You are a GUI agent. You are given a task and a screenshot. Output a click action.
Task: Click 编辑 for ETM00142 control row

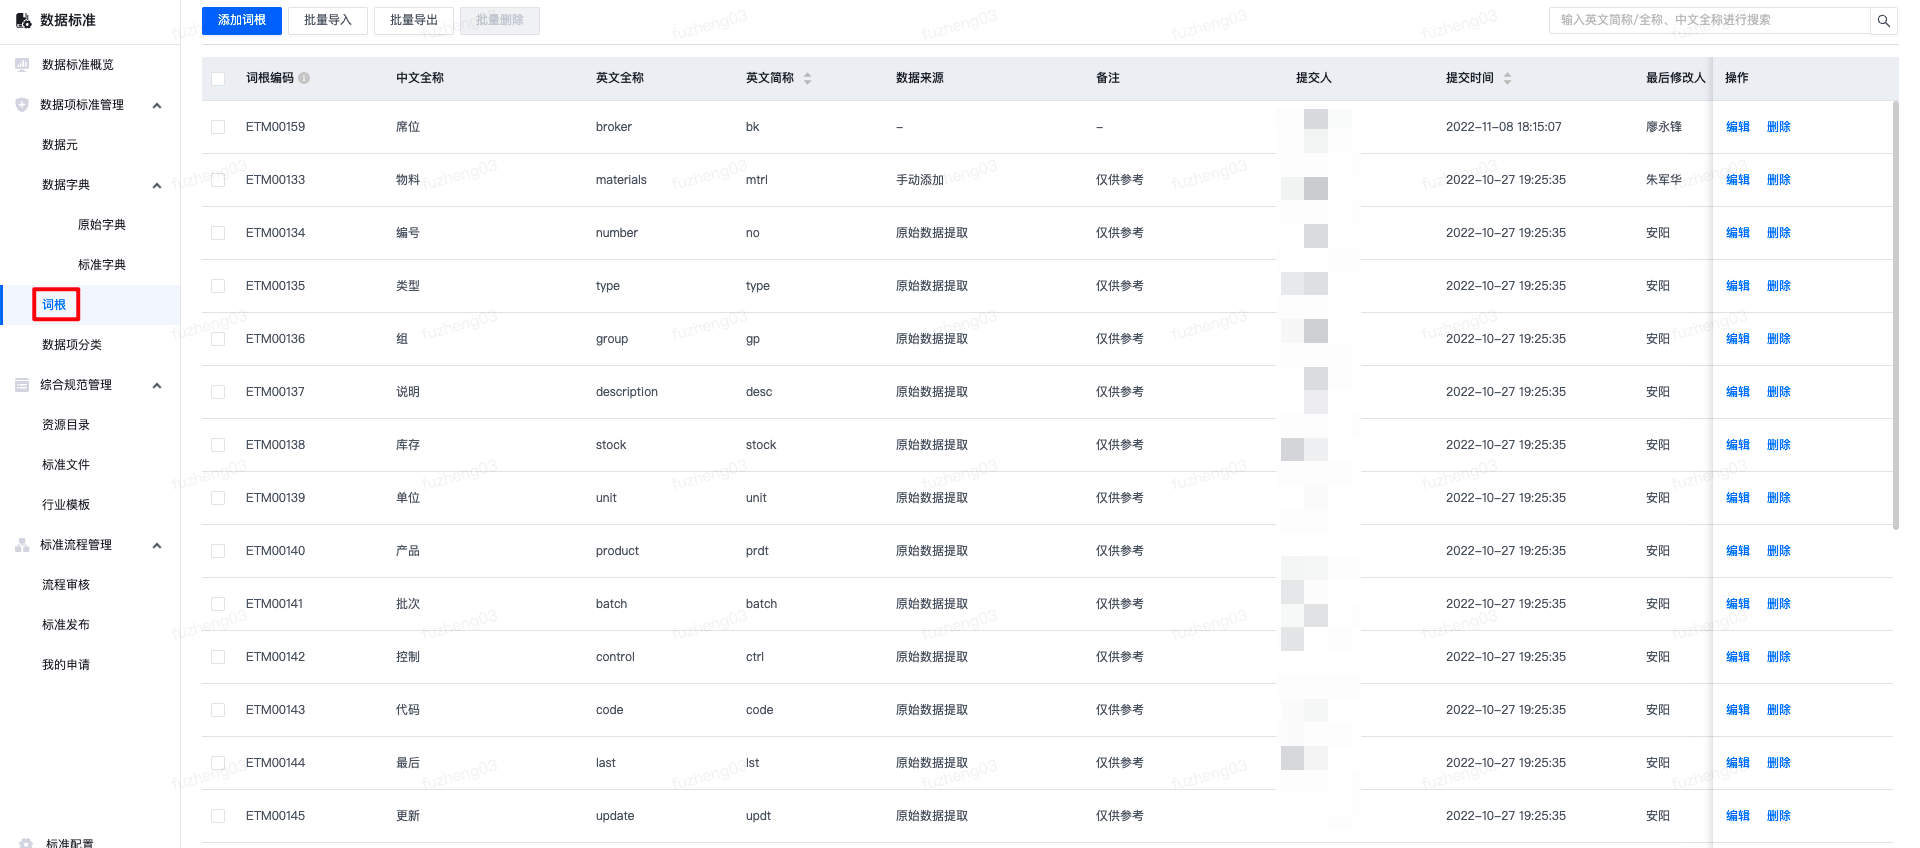pos(1738,657)
